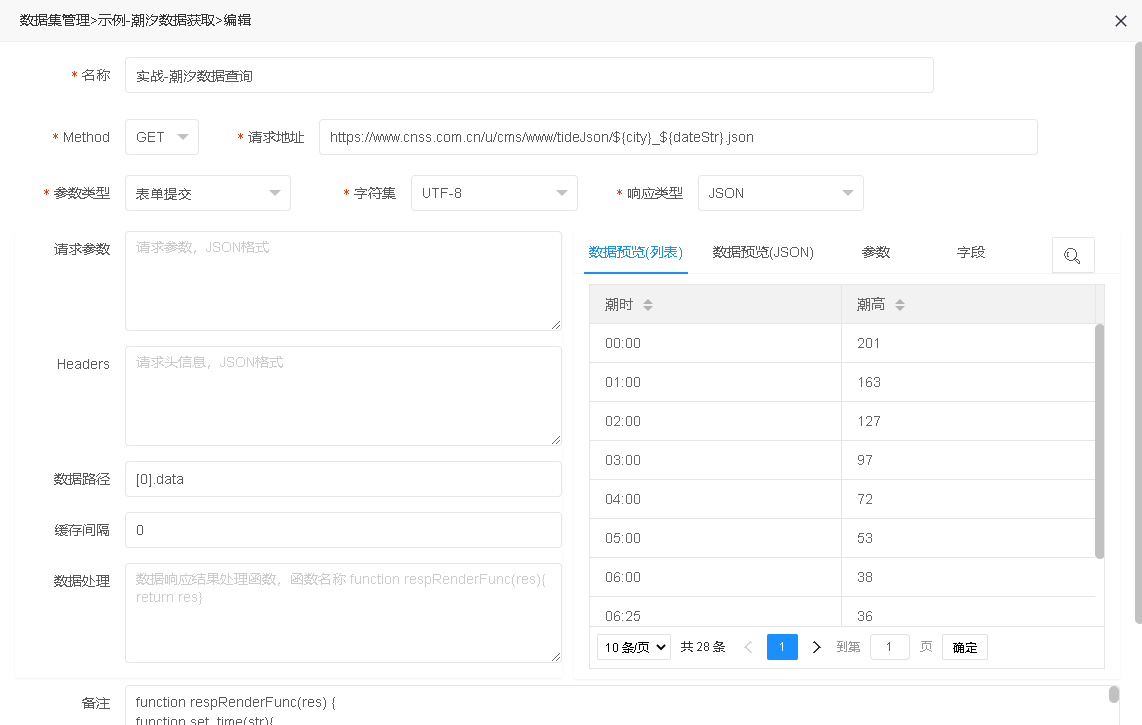Click the 请求地址 URL input field
The height and width of the screenshot is (725, 1142).
[x=677, y=137]
